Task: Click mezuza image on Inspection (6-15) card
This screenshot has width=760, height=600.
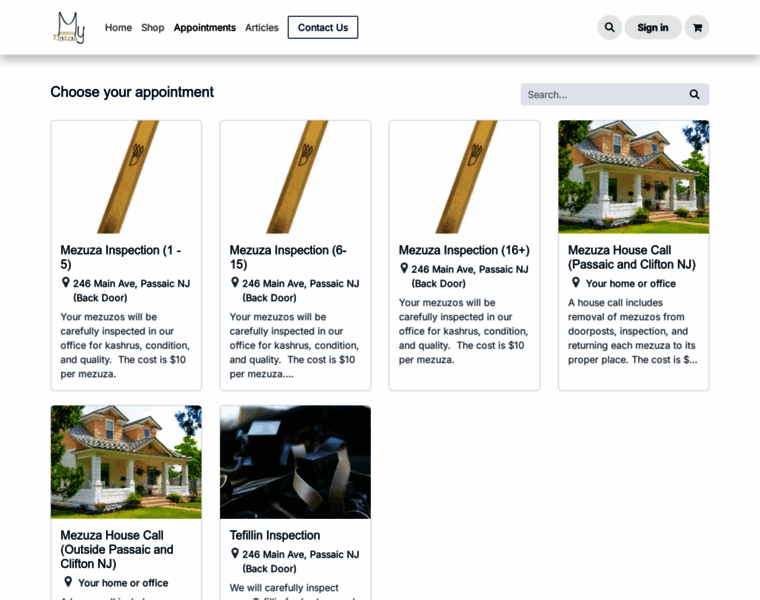Action: click(x=295, y=177)
